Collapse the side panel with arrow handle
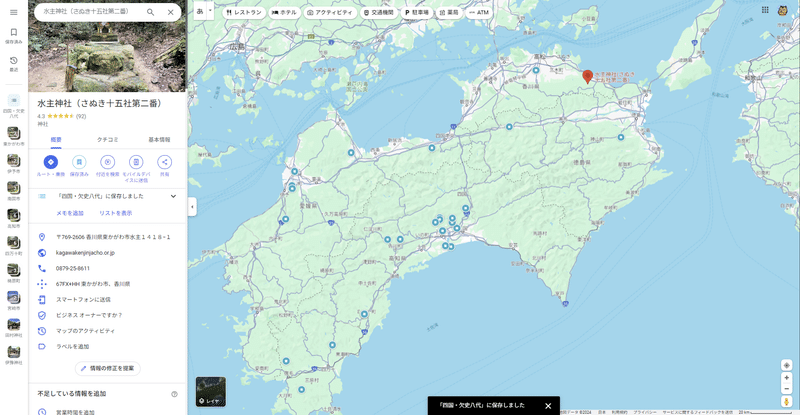The image size is (800, 415). (x=192, y=207)
